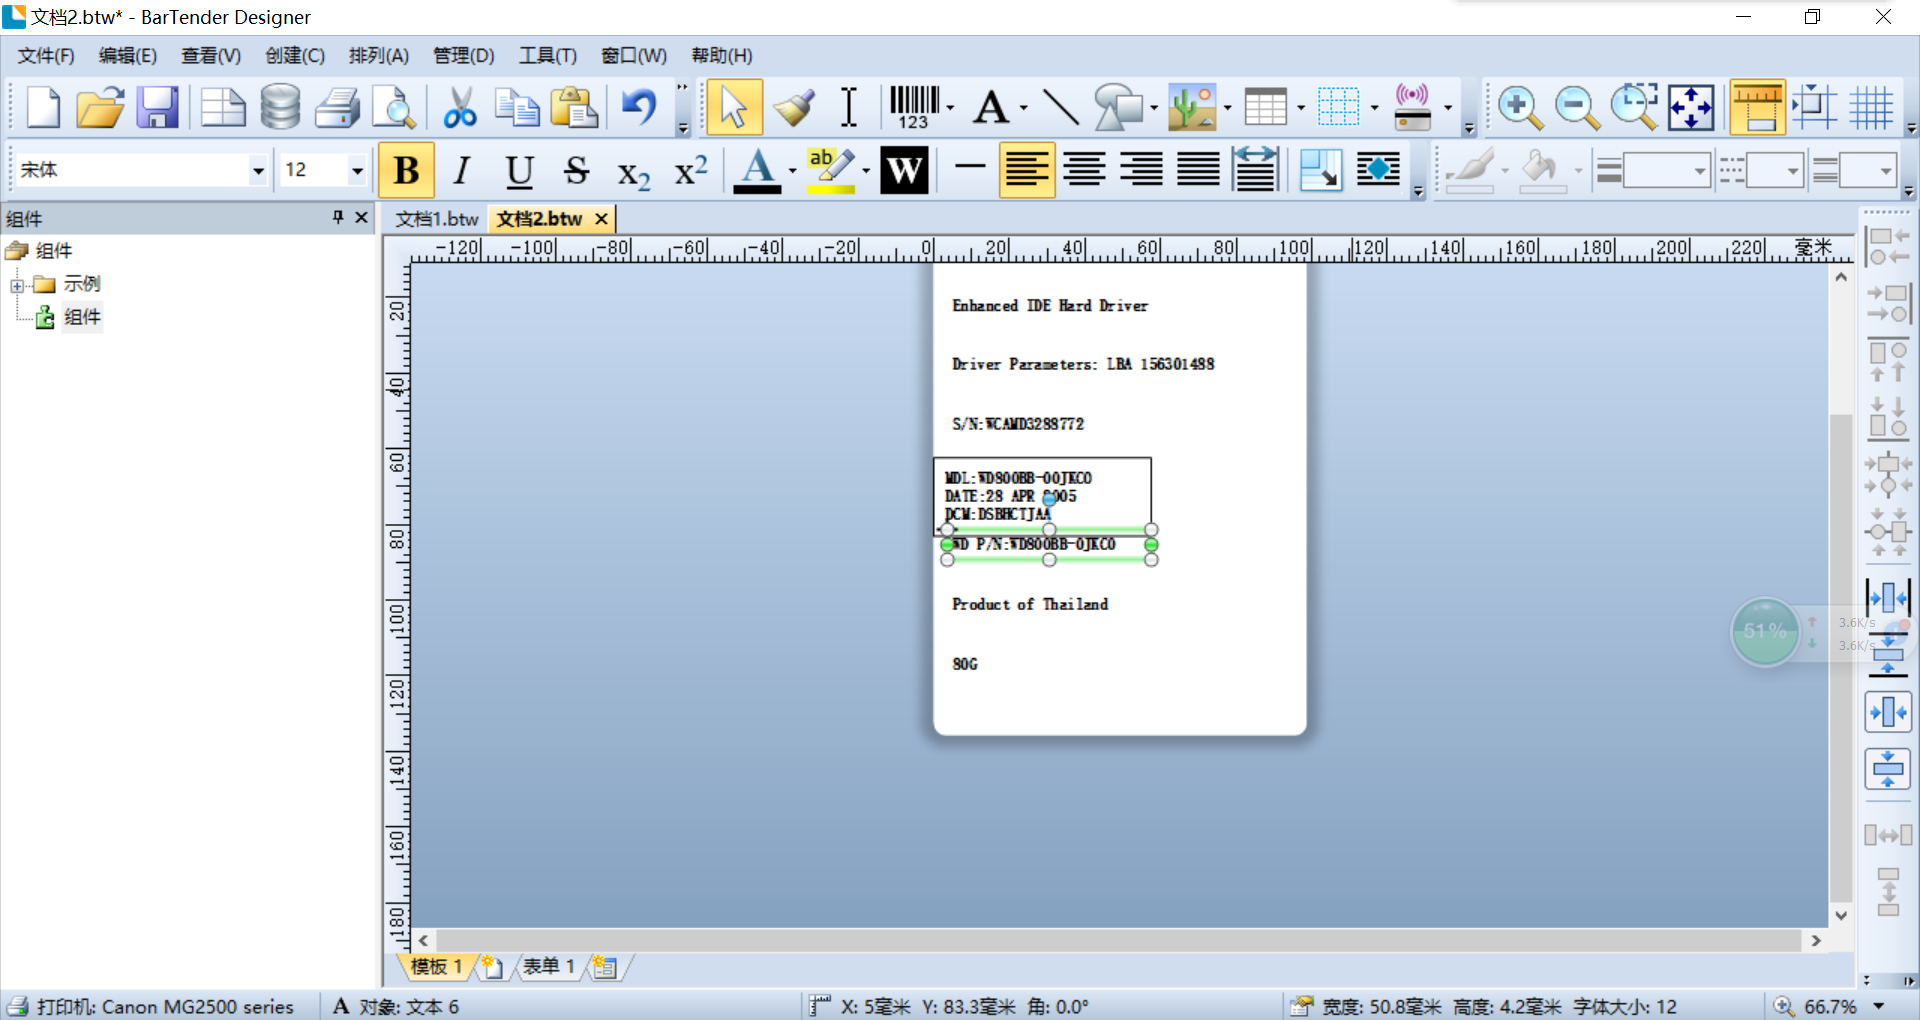Click the Print icon
This screenshot has height=1020, width=1920.
coord(337,108)
